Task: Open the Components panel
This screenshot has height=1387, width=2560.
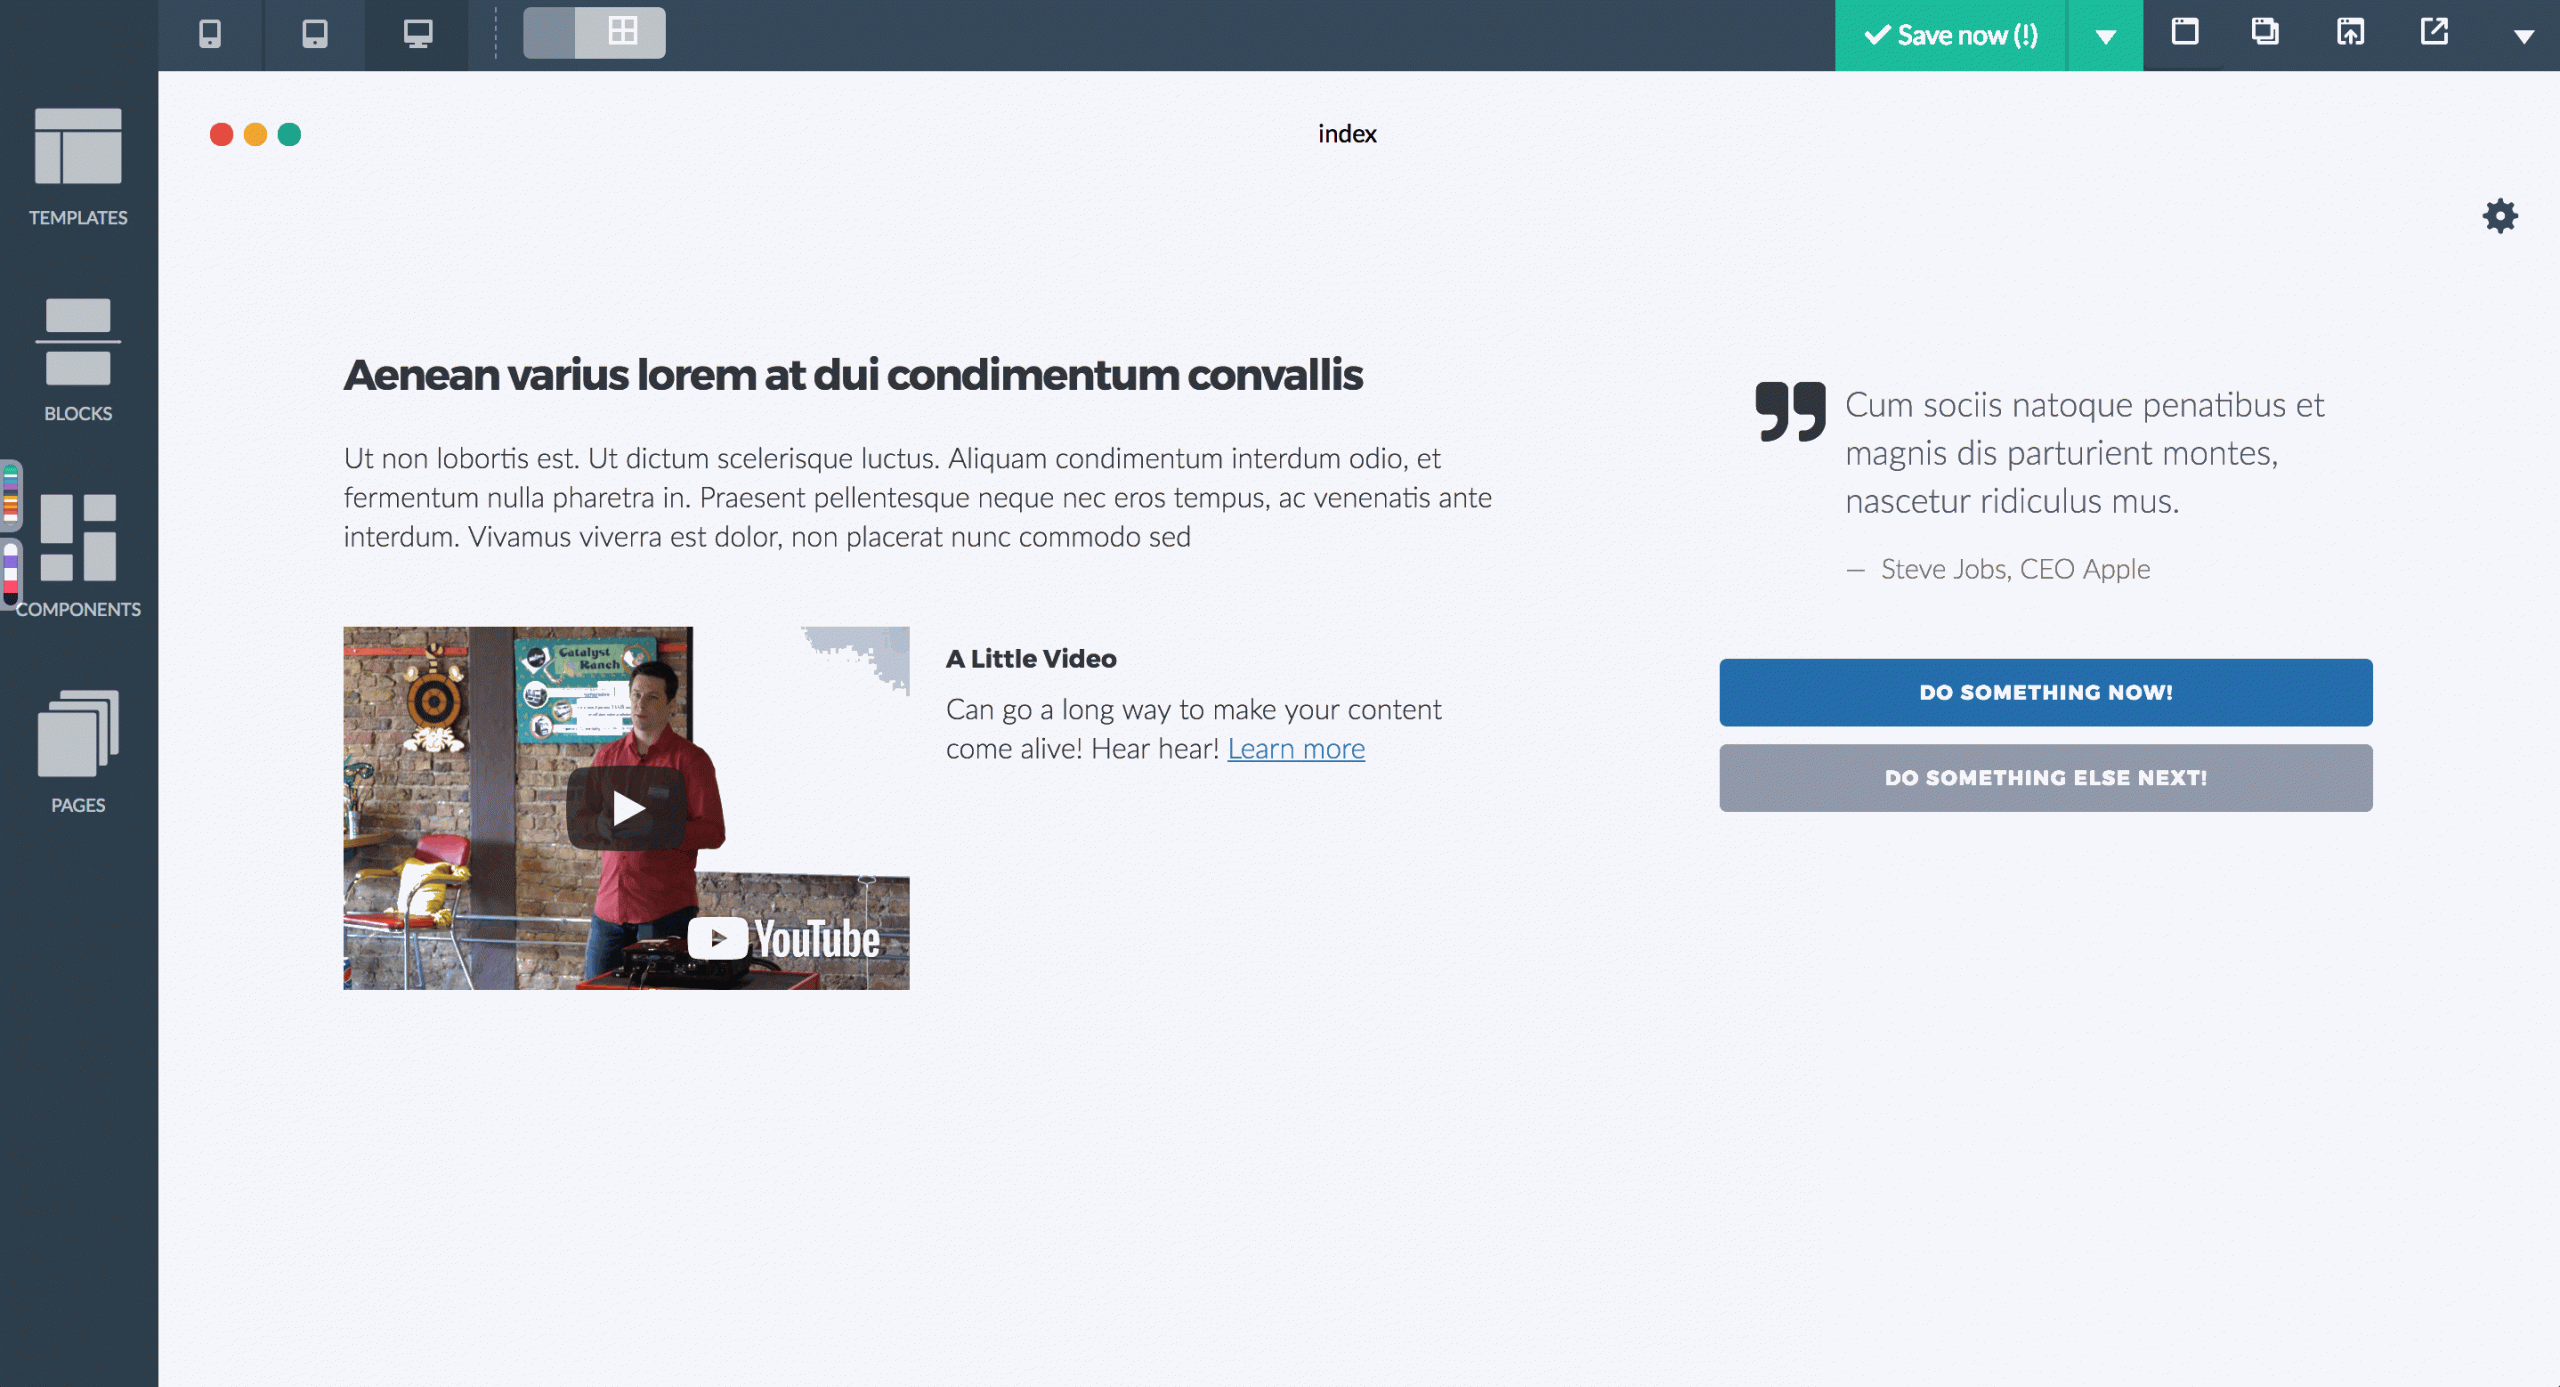Action: pyautogui.click(x=79, y=548)
